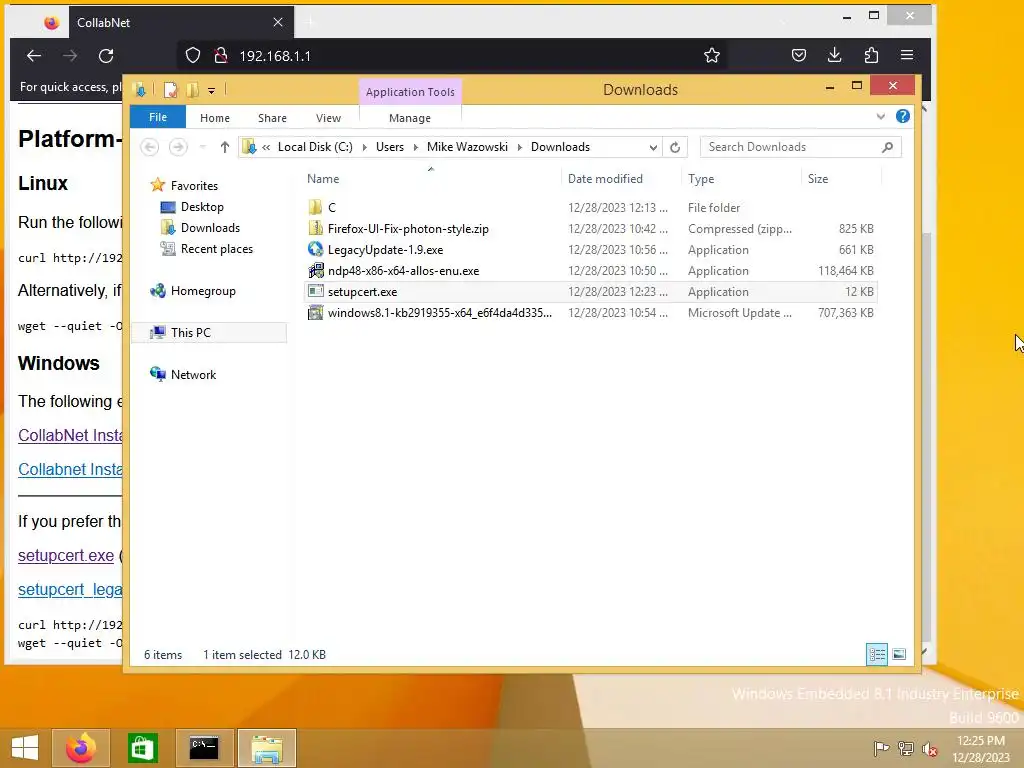Click the Firefox back arrow button
The image size is (1024, 768).
[x=34, y=56]
